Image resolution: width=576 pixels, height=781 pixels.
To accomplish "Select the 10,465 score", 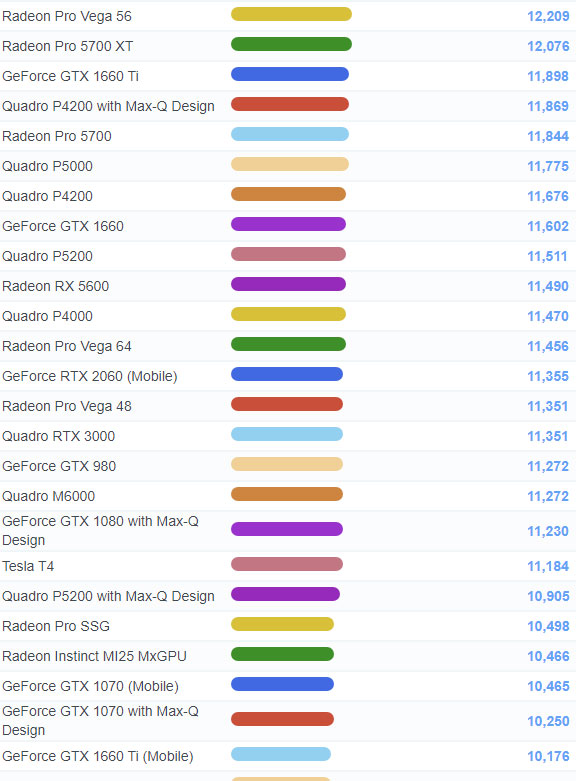I will click(548, 686).
